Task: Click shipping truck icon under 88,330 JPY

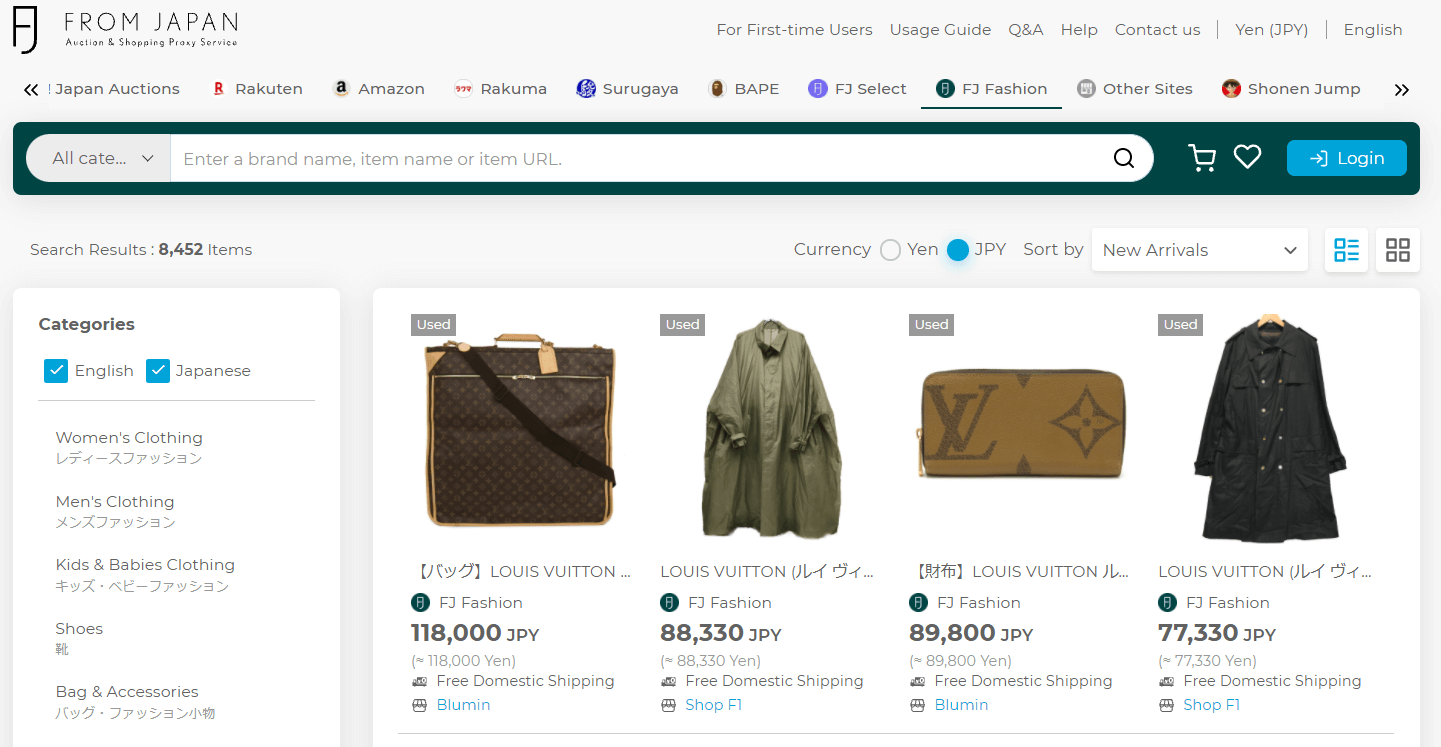Action: pos(668,681)
